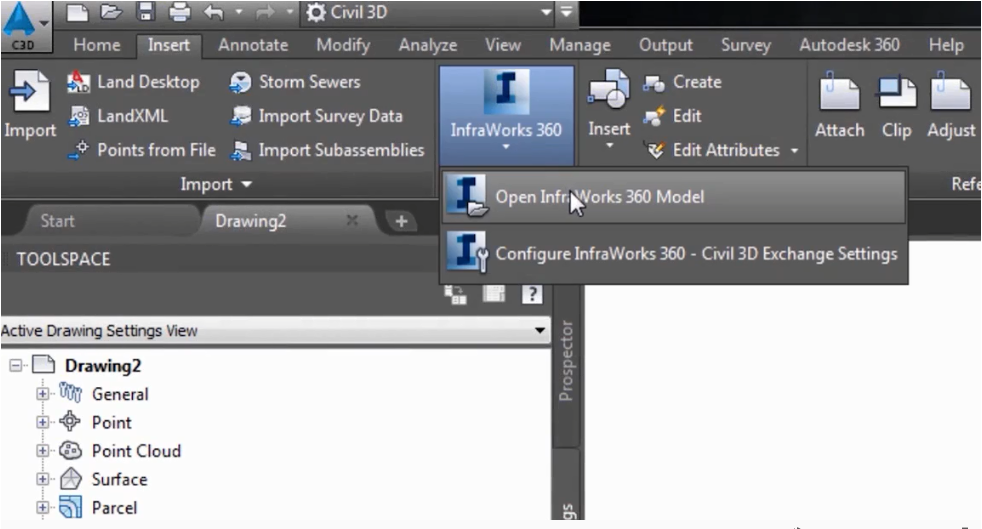This screenshot has width=982, height=529.
Task: Open the View ribbon tab
Action: (503, 45)
